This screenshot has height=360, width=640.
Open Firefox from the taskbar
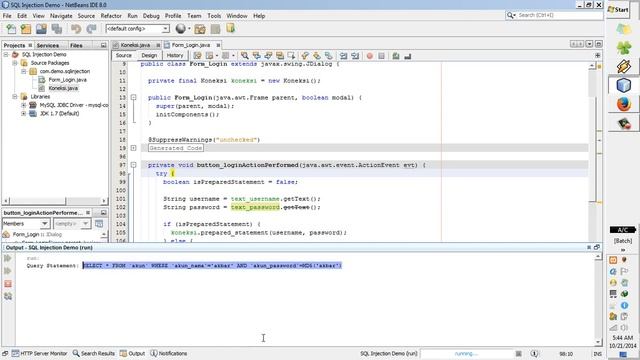pyautogui.click(x=624, y=104)
